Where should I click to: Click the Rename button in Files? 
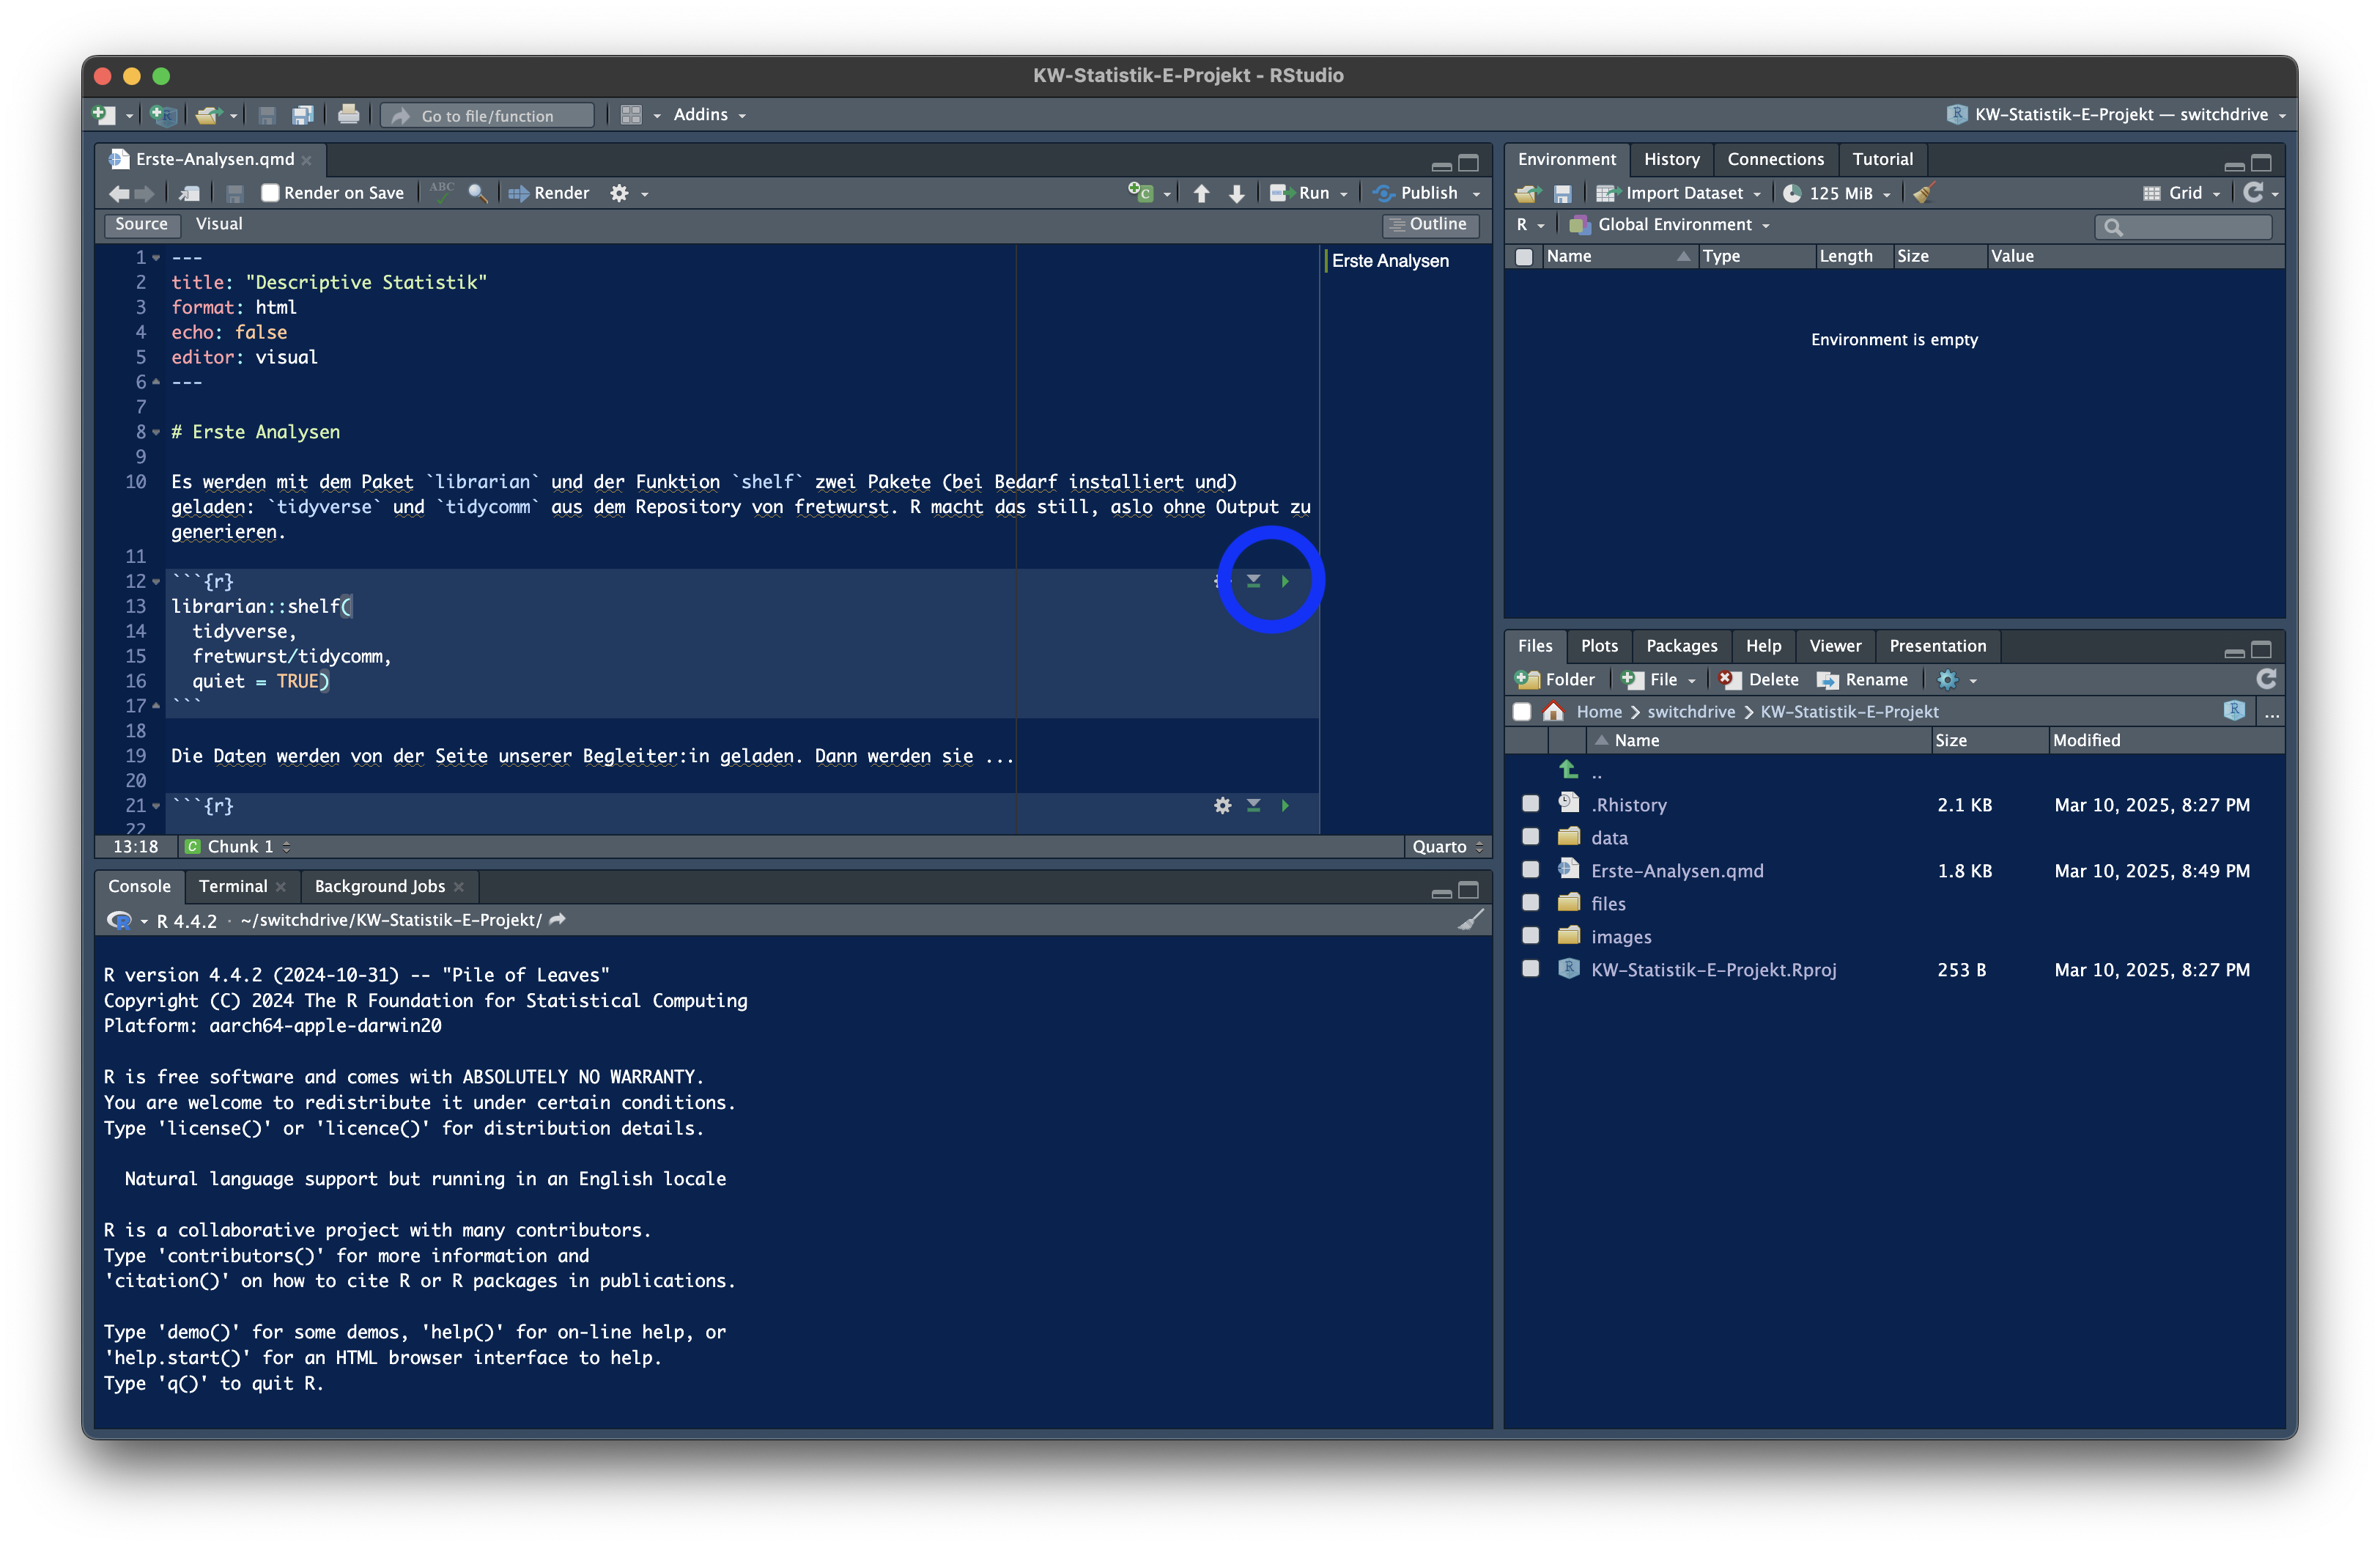pos(1862,680)
